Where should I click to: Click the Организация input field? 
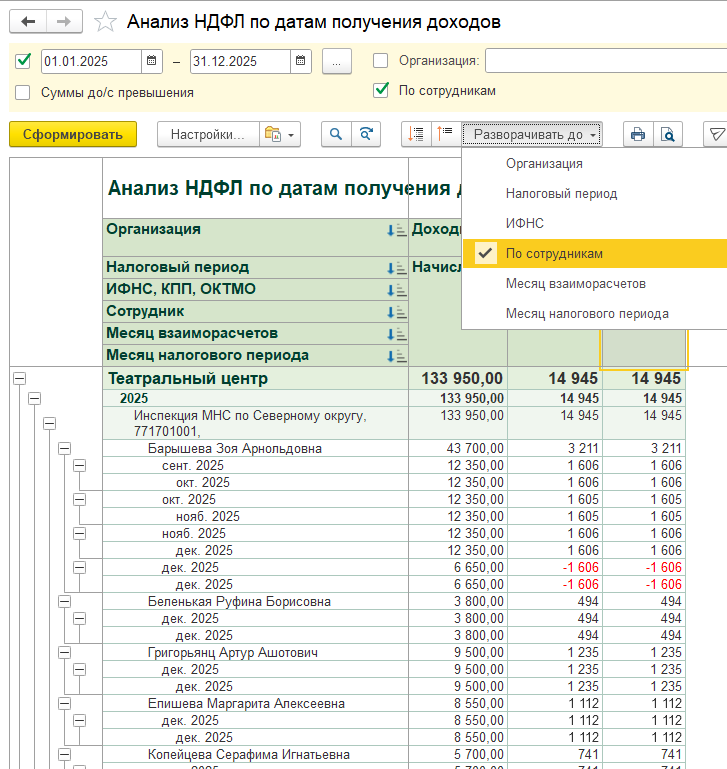(x=605, y=61)
